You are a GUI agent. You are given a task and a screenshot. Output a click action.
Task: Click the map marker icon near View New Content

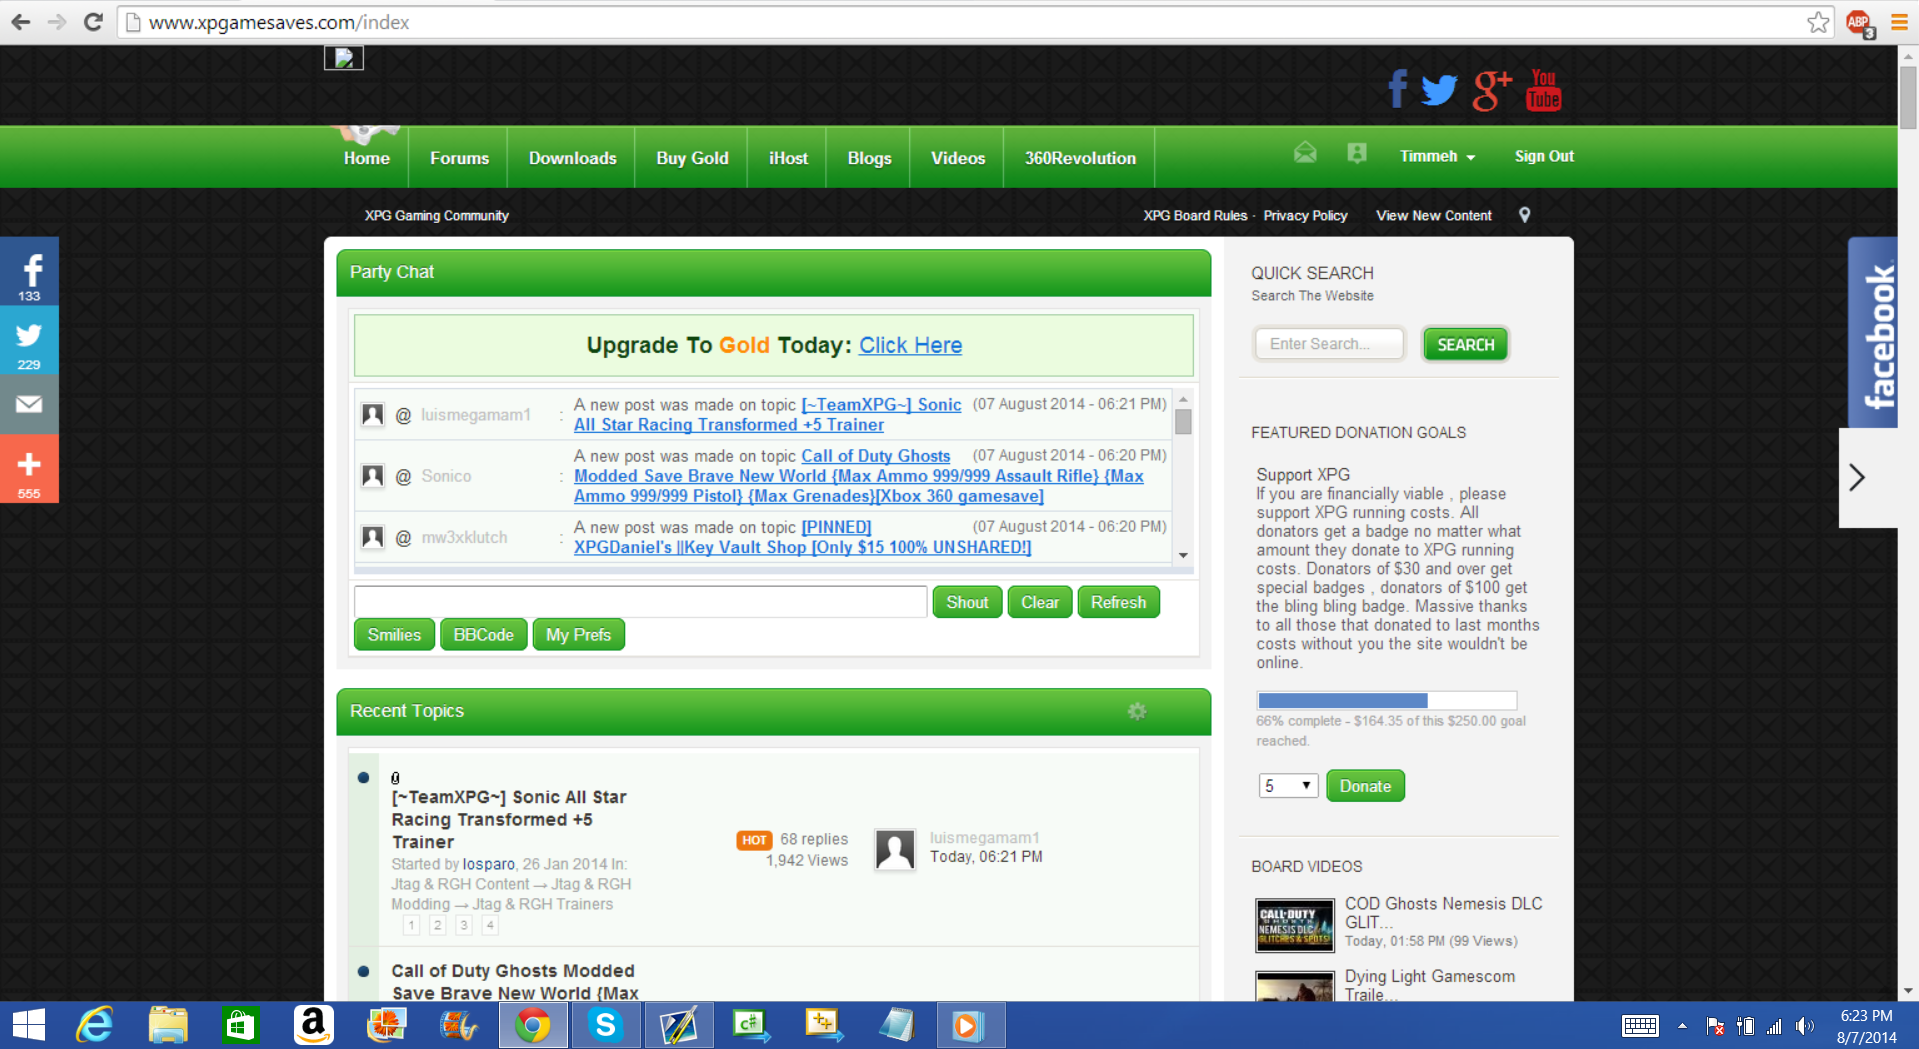(x=1524, y=215)
